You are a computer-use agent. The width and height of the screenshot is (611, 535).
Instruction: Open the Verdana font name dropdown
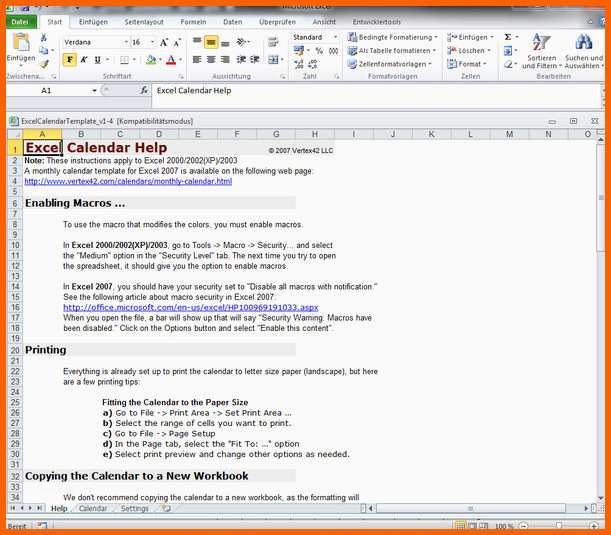[x=126, y=42]
